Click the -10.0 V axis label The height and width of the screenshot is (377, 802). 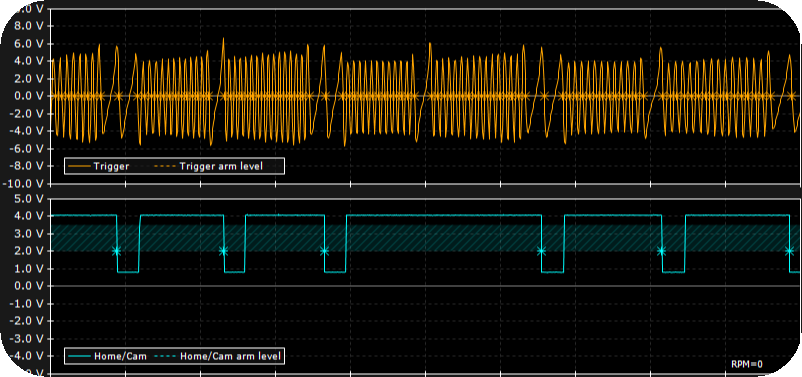coord(26,183)
